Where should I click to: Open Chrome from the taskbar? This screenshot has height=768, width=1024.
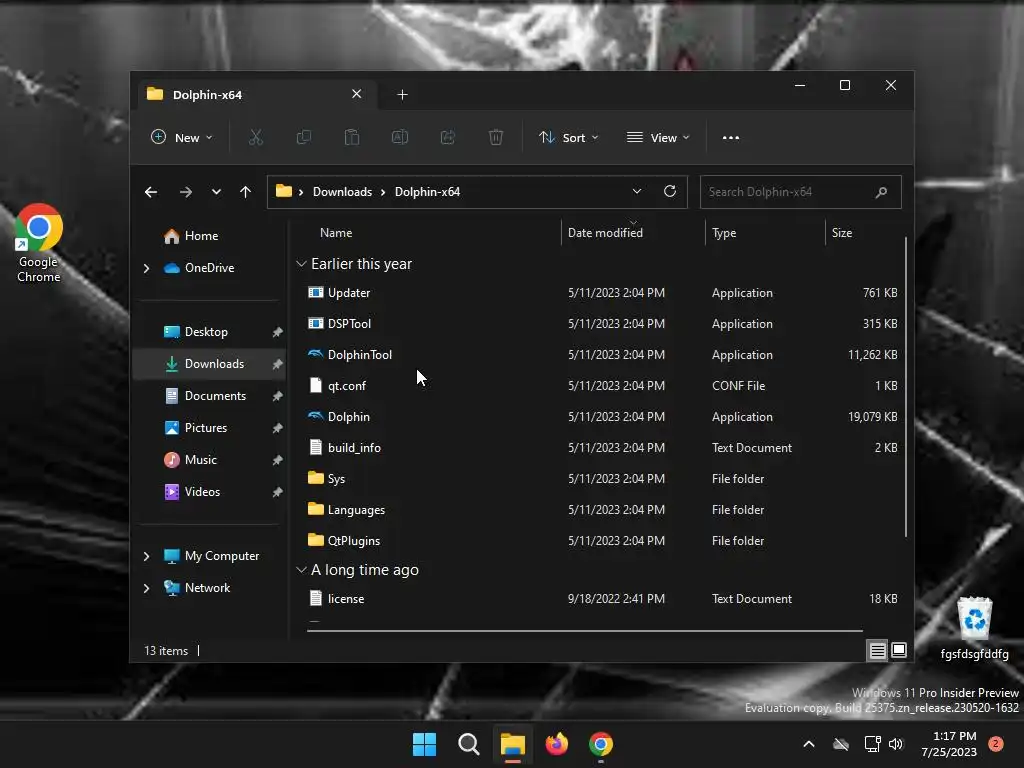[x=601, y=744]
